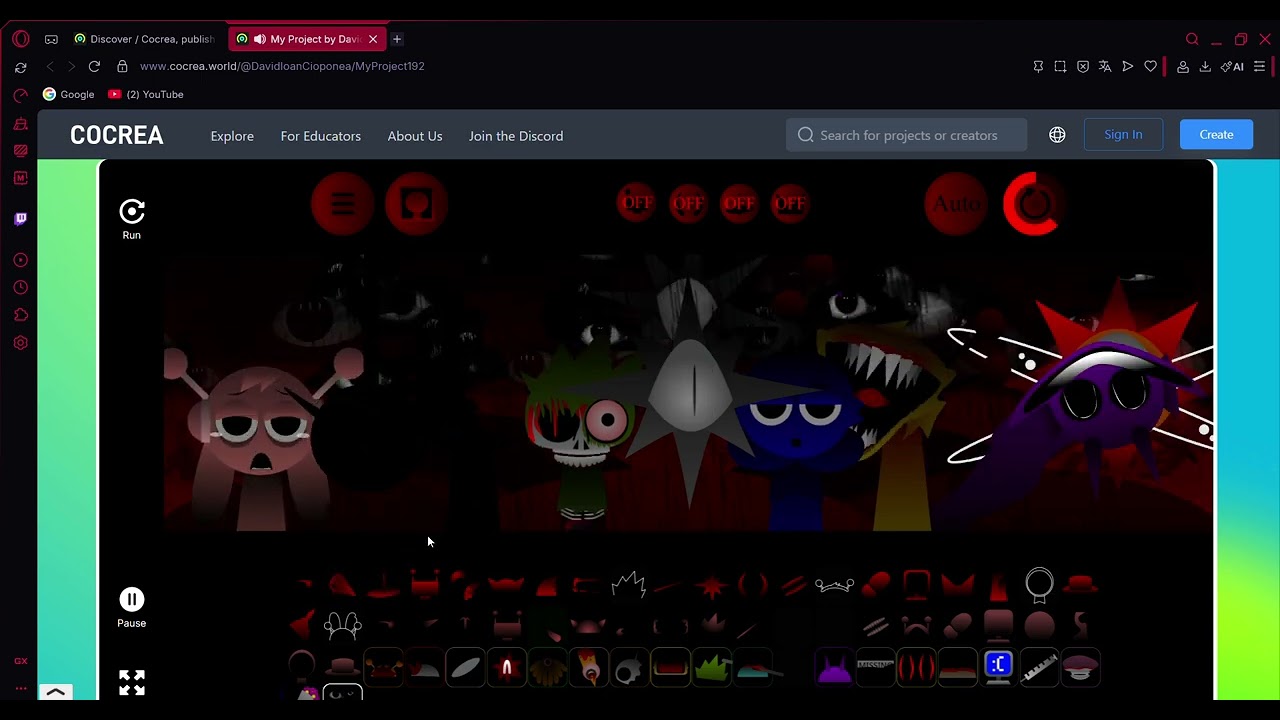Select the MISSING label icon
Screen dimensions: 1280x720
(875, 666)
